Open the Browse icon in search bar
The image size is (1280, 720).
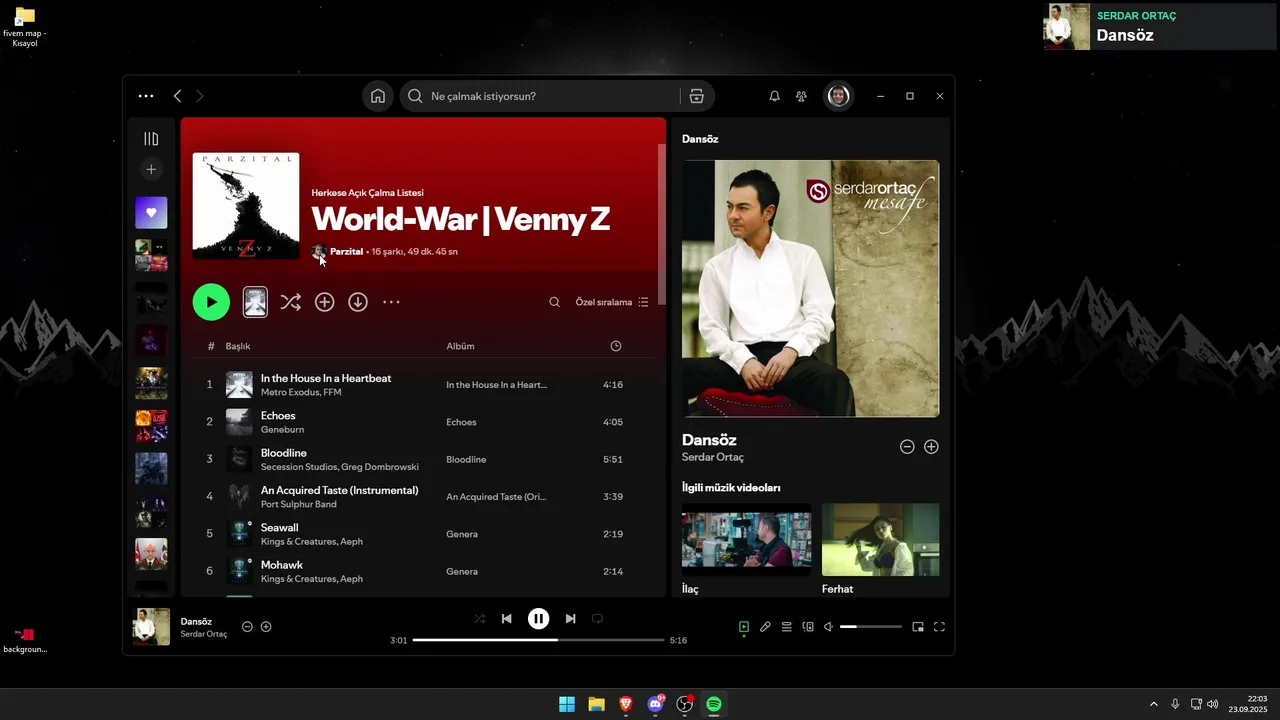(x=697, y=96)
